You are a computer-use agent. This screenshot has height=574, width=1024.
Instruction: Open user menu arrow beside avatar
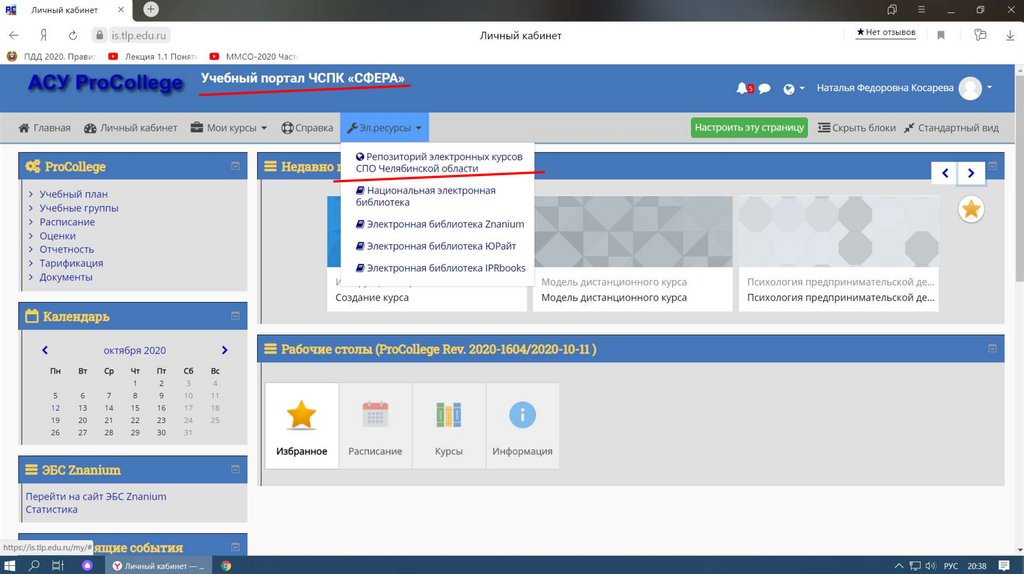tap(989, 88)
